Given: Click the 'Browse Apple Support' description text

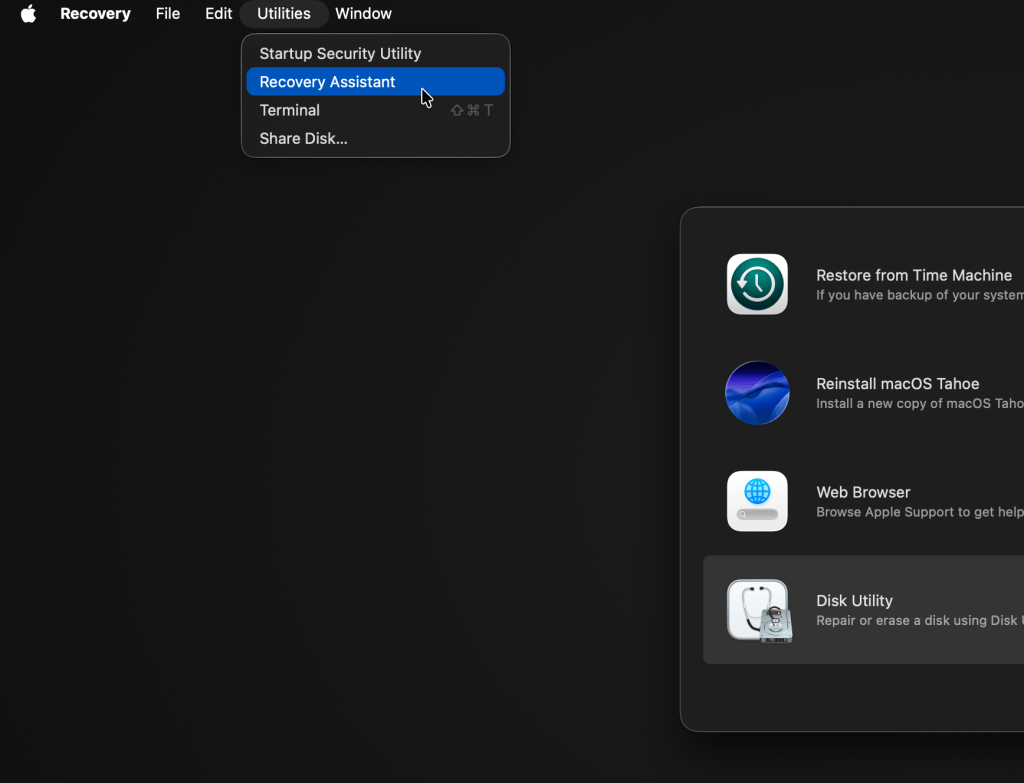Looking at the screenshot, I should (919, 512).
